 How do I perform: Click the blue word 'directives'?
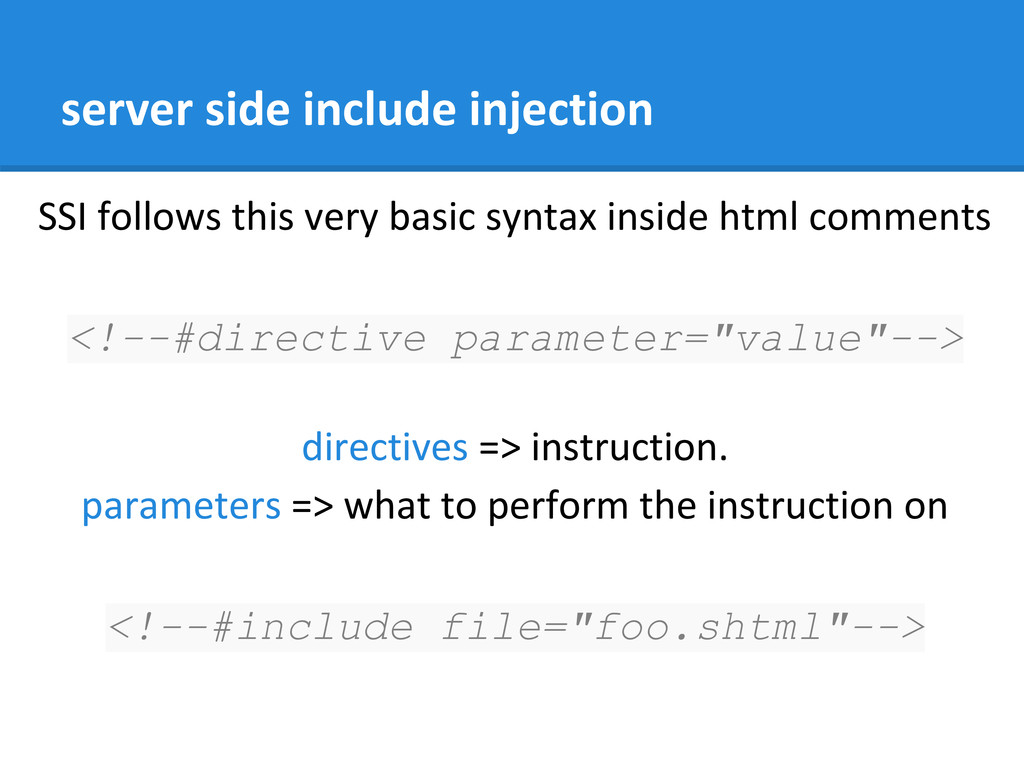385,447
